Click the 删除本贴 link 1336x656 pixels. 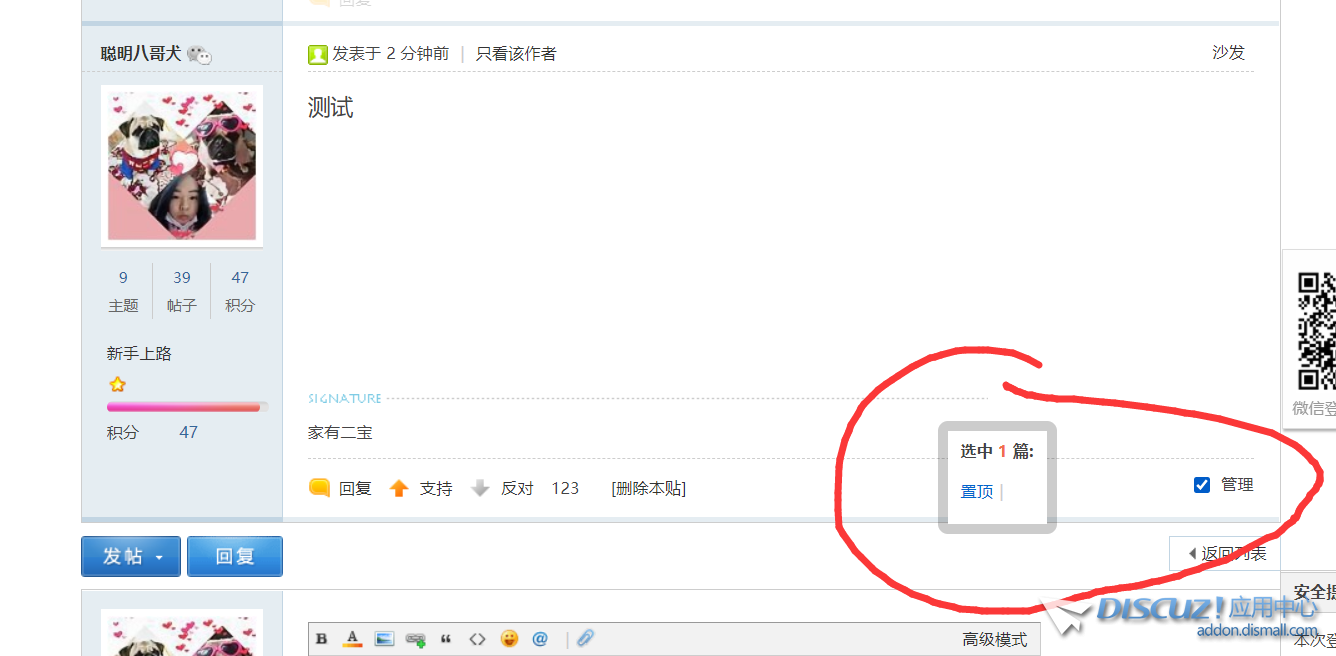(649, 488)
